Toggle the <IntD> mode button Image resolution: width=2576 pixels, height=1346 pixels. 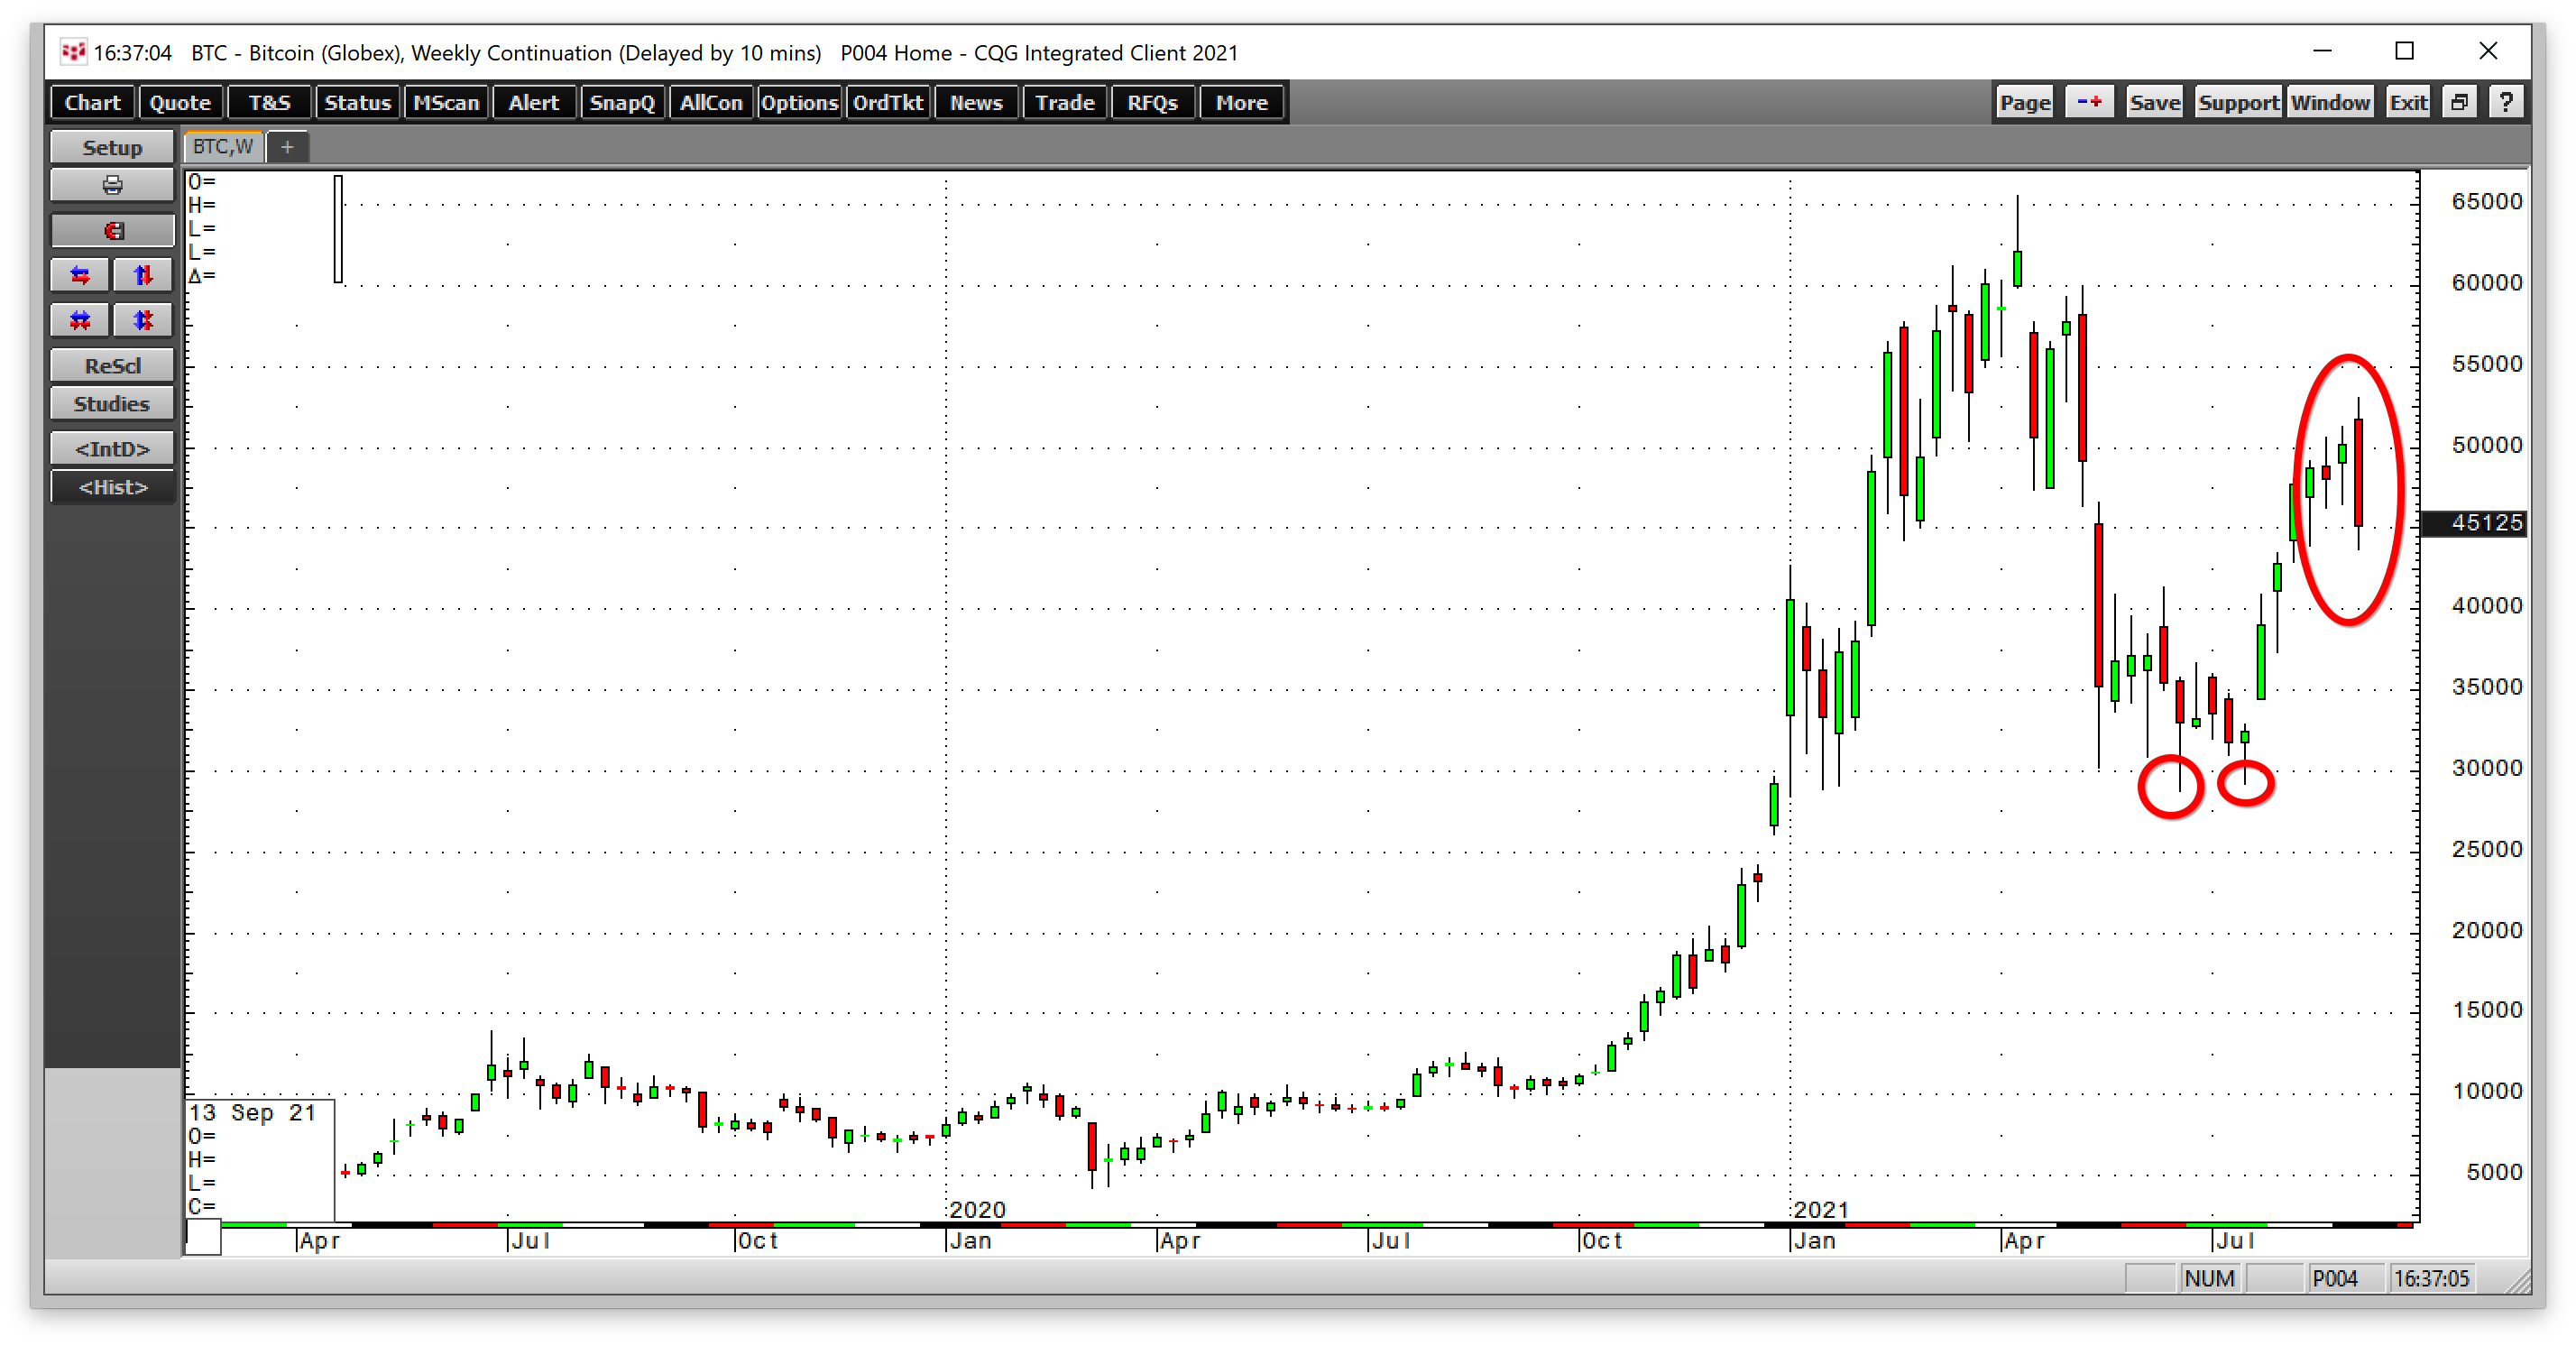coord(112,449)
